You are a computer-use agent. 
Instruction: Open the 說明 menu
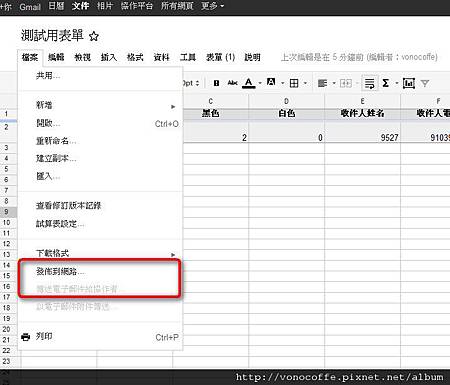[252, 57]
